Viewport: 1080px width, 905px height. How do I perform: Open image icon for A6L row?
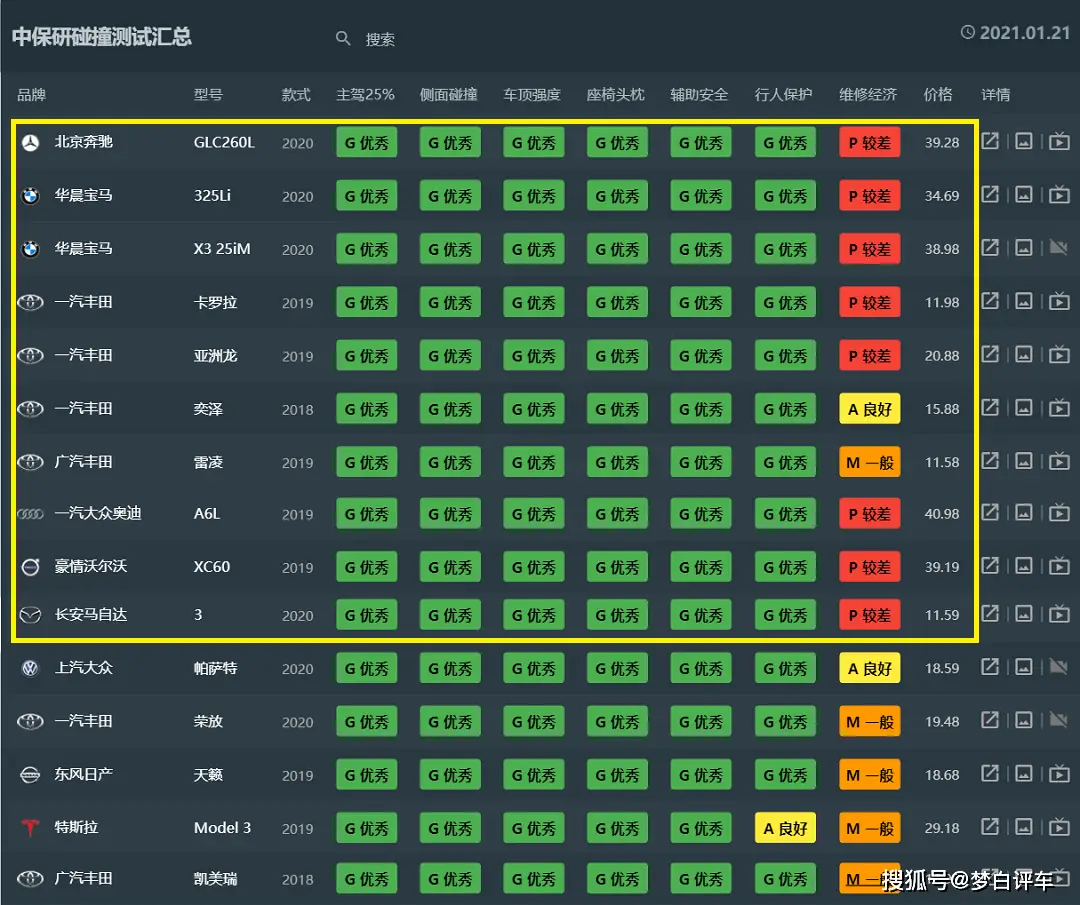pos(1024,512)
